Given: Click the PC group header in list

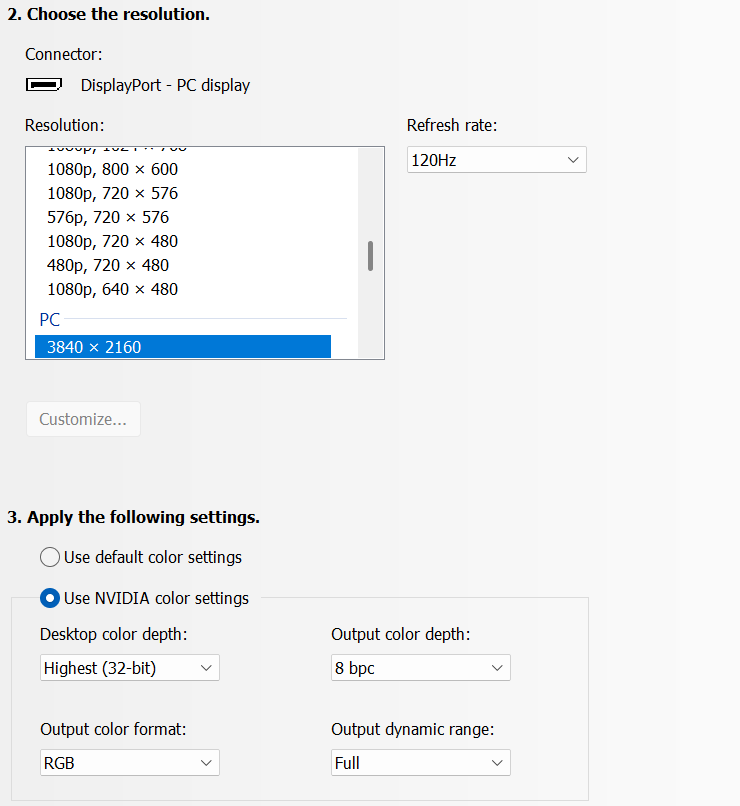Looking at the screenshot, I should click(x=50, y=320).
